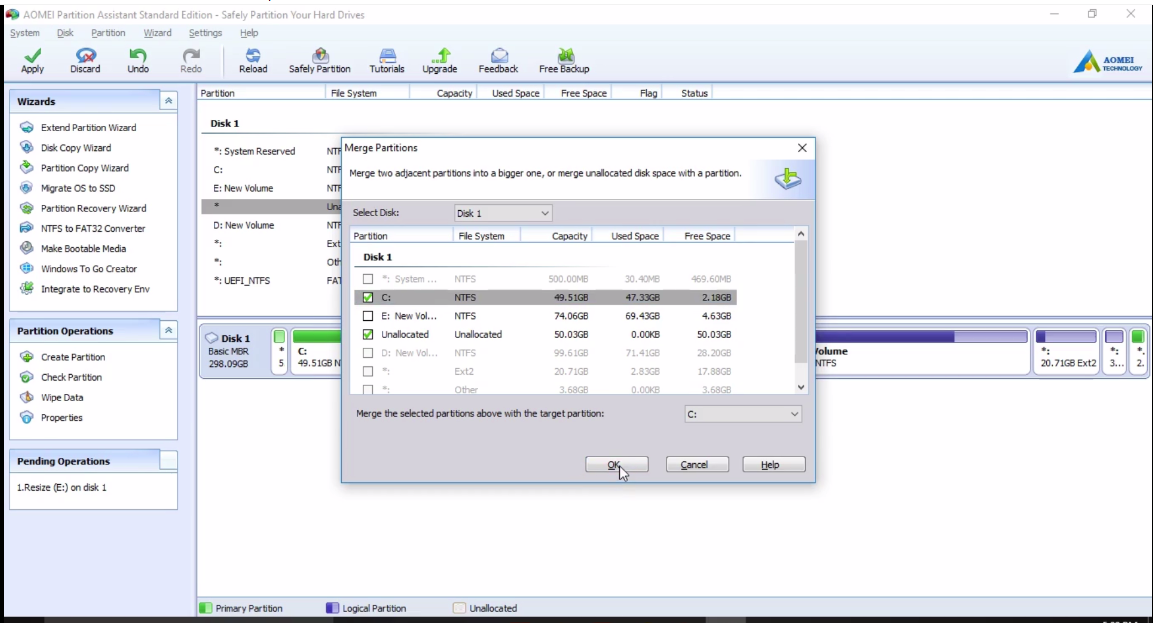Open the Migrate OS to SSD wizard

coord(77,188)
